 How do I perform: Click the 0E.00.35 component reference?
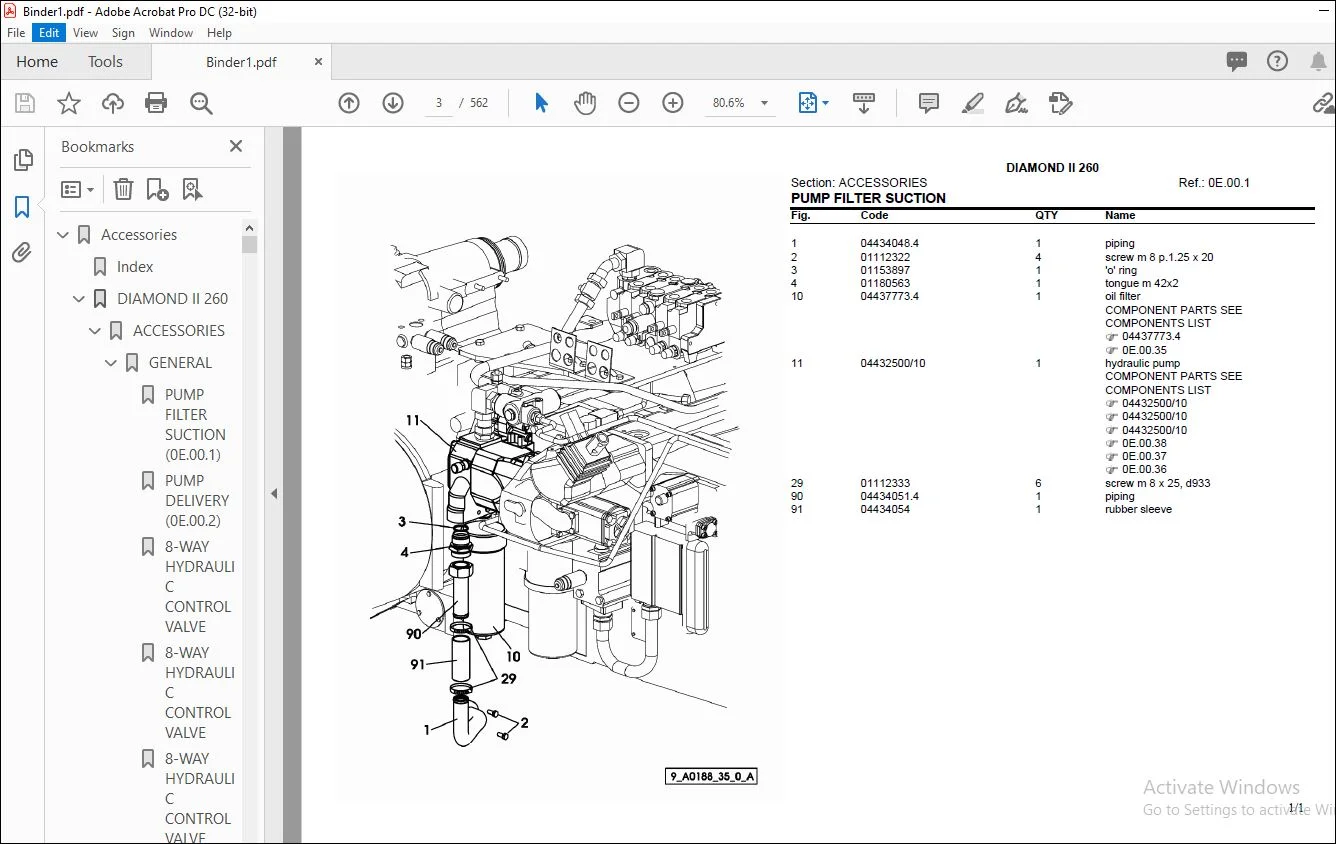[1144, 350]
